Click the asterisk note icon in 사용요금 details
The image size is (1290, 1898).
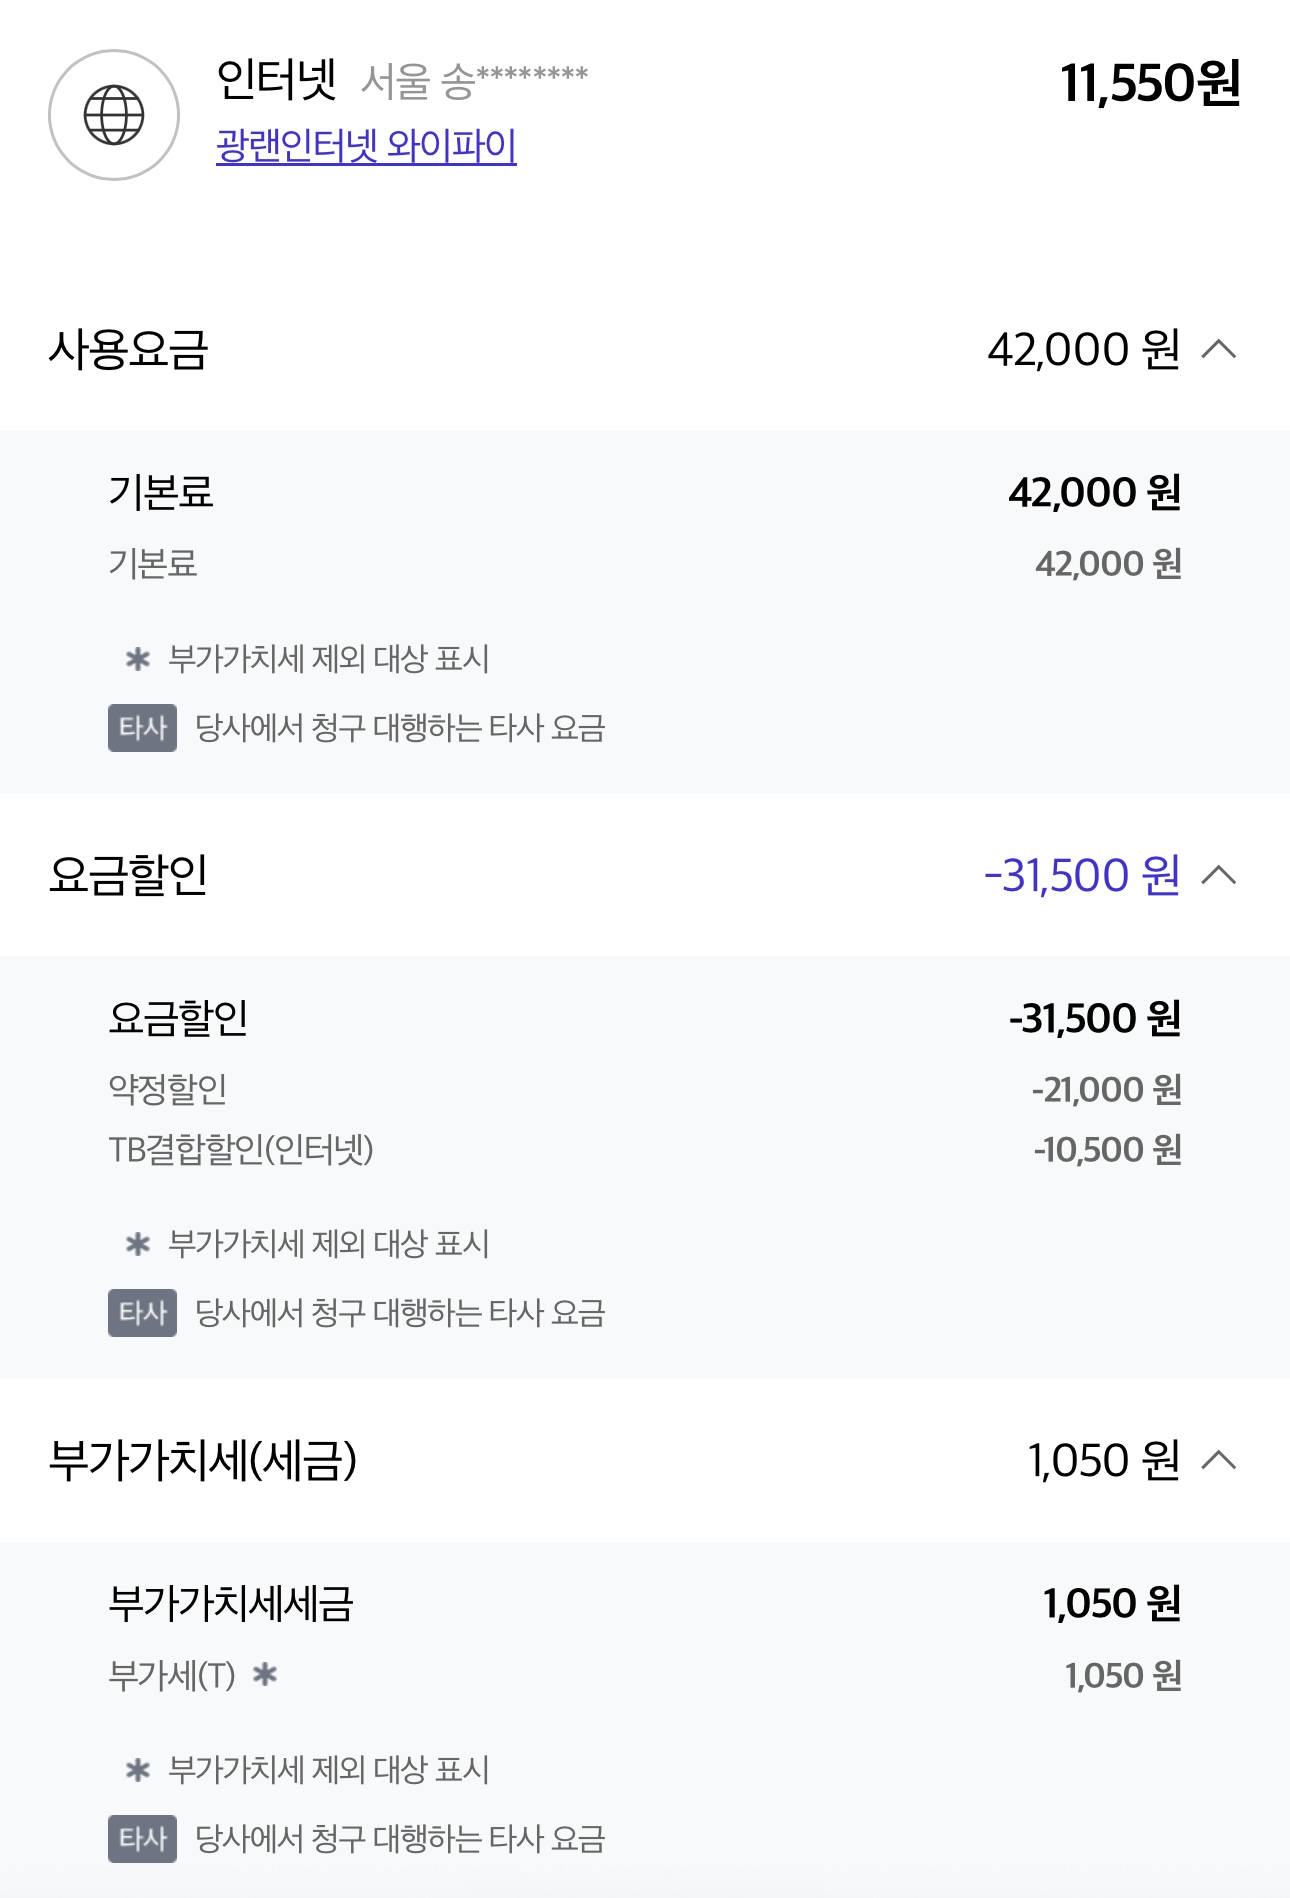(138, 659)
